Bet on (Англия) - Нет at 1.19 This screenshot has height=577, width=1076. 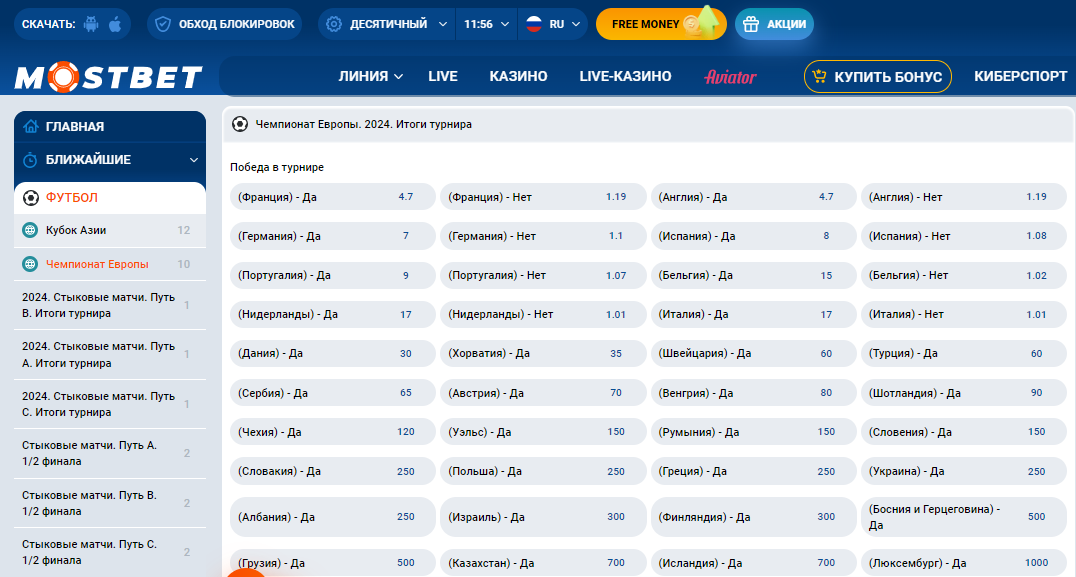(x=963, y=197)
